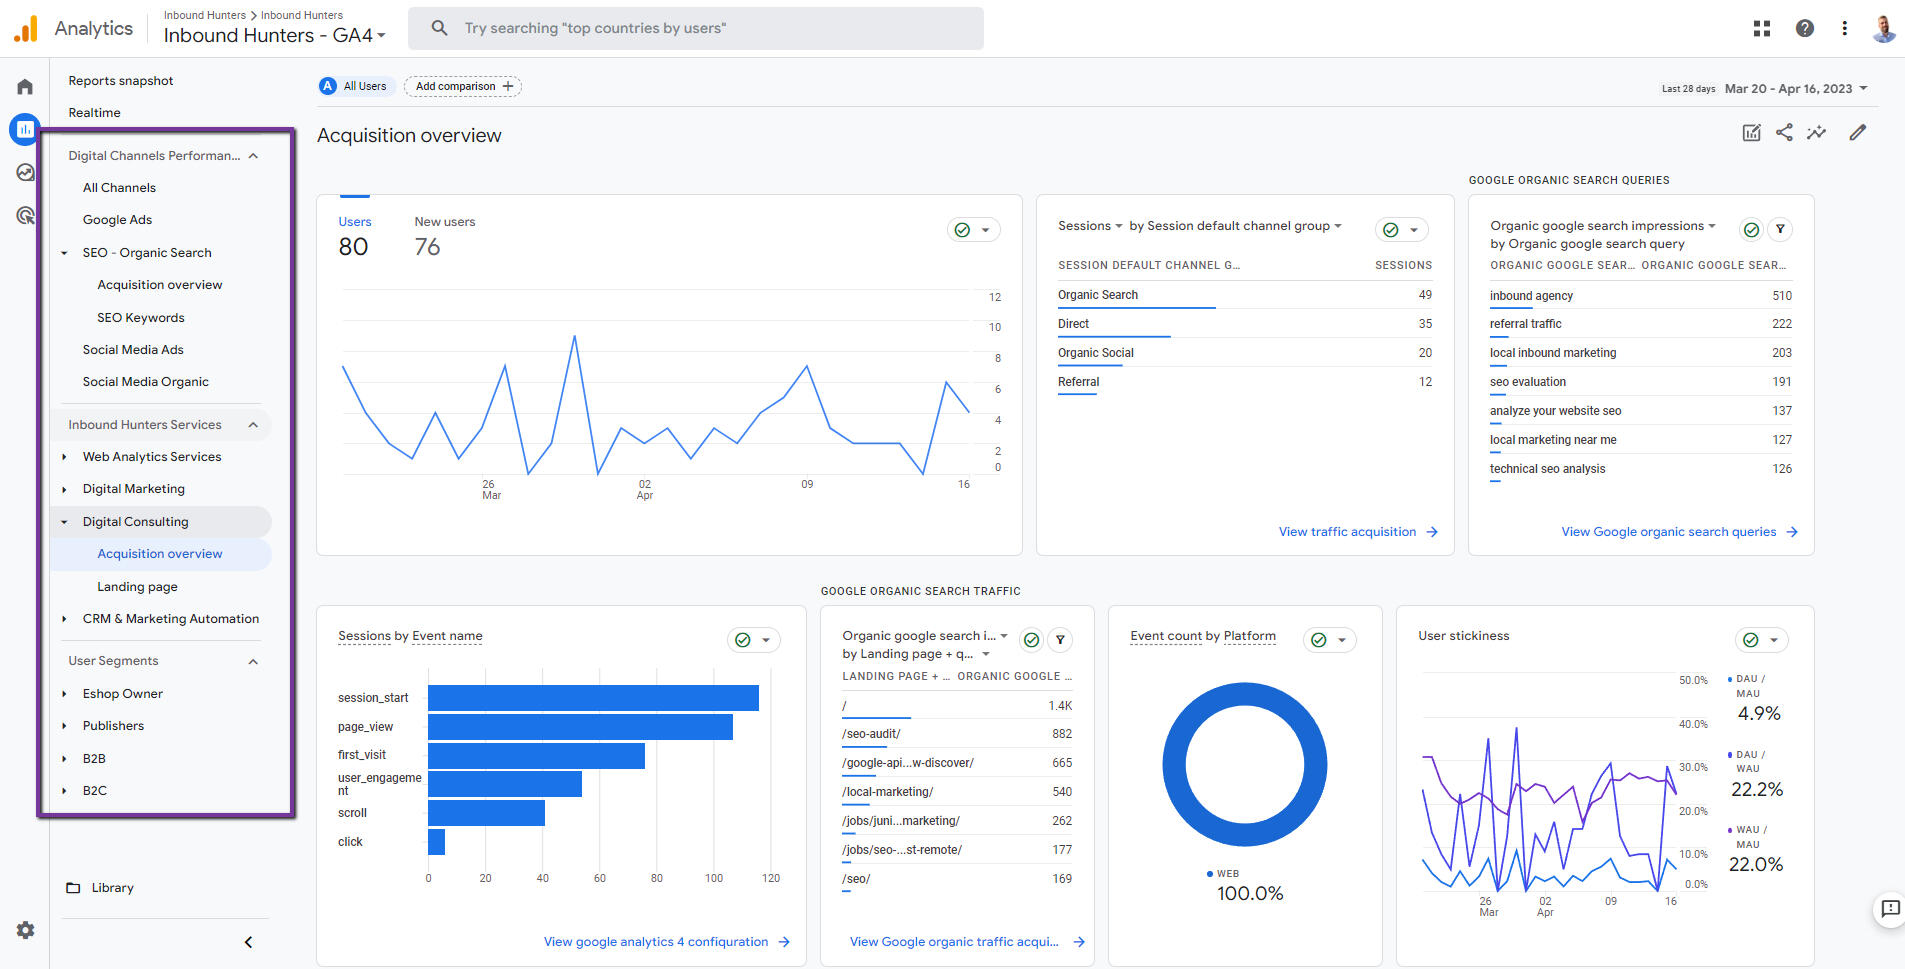Click the Customize report pencil icon
The width and height of the screenshot is (1905, 969).
(1857, 132)
